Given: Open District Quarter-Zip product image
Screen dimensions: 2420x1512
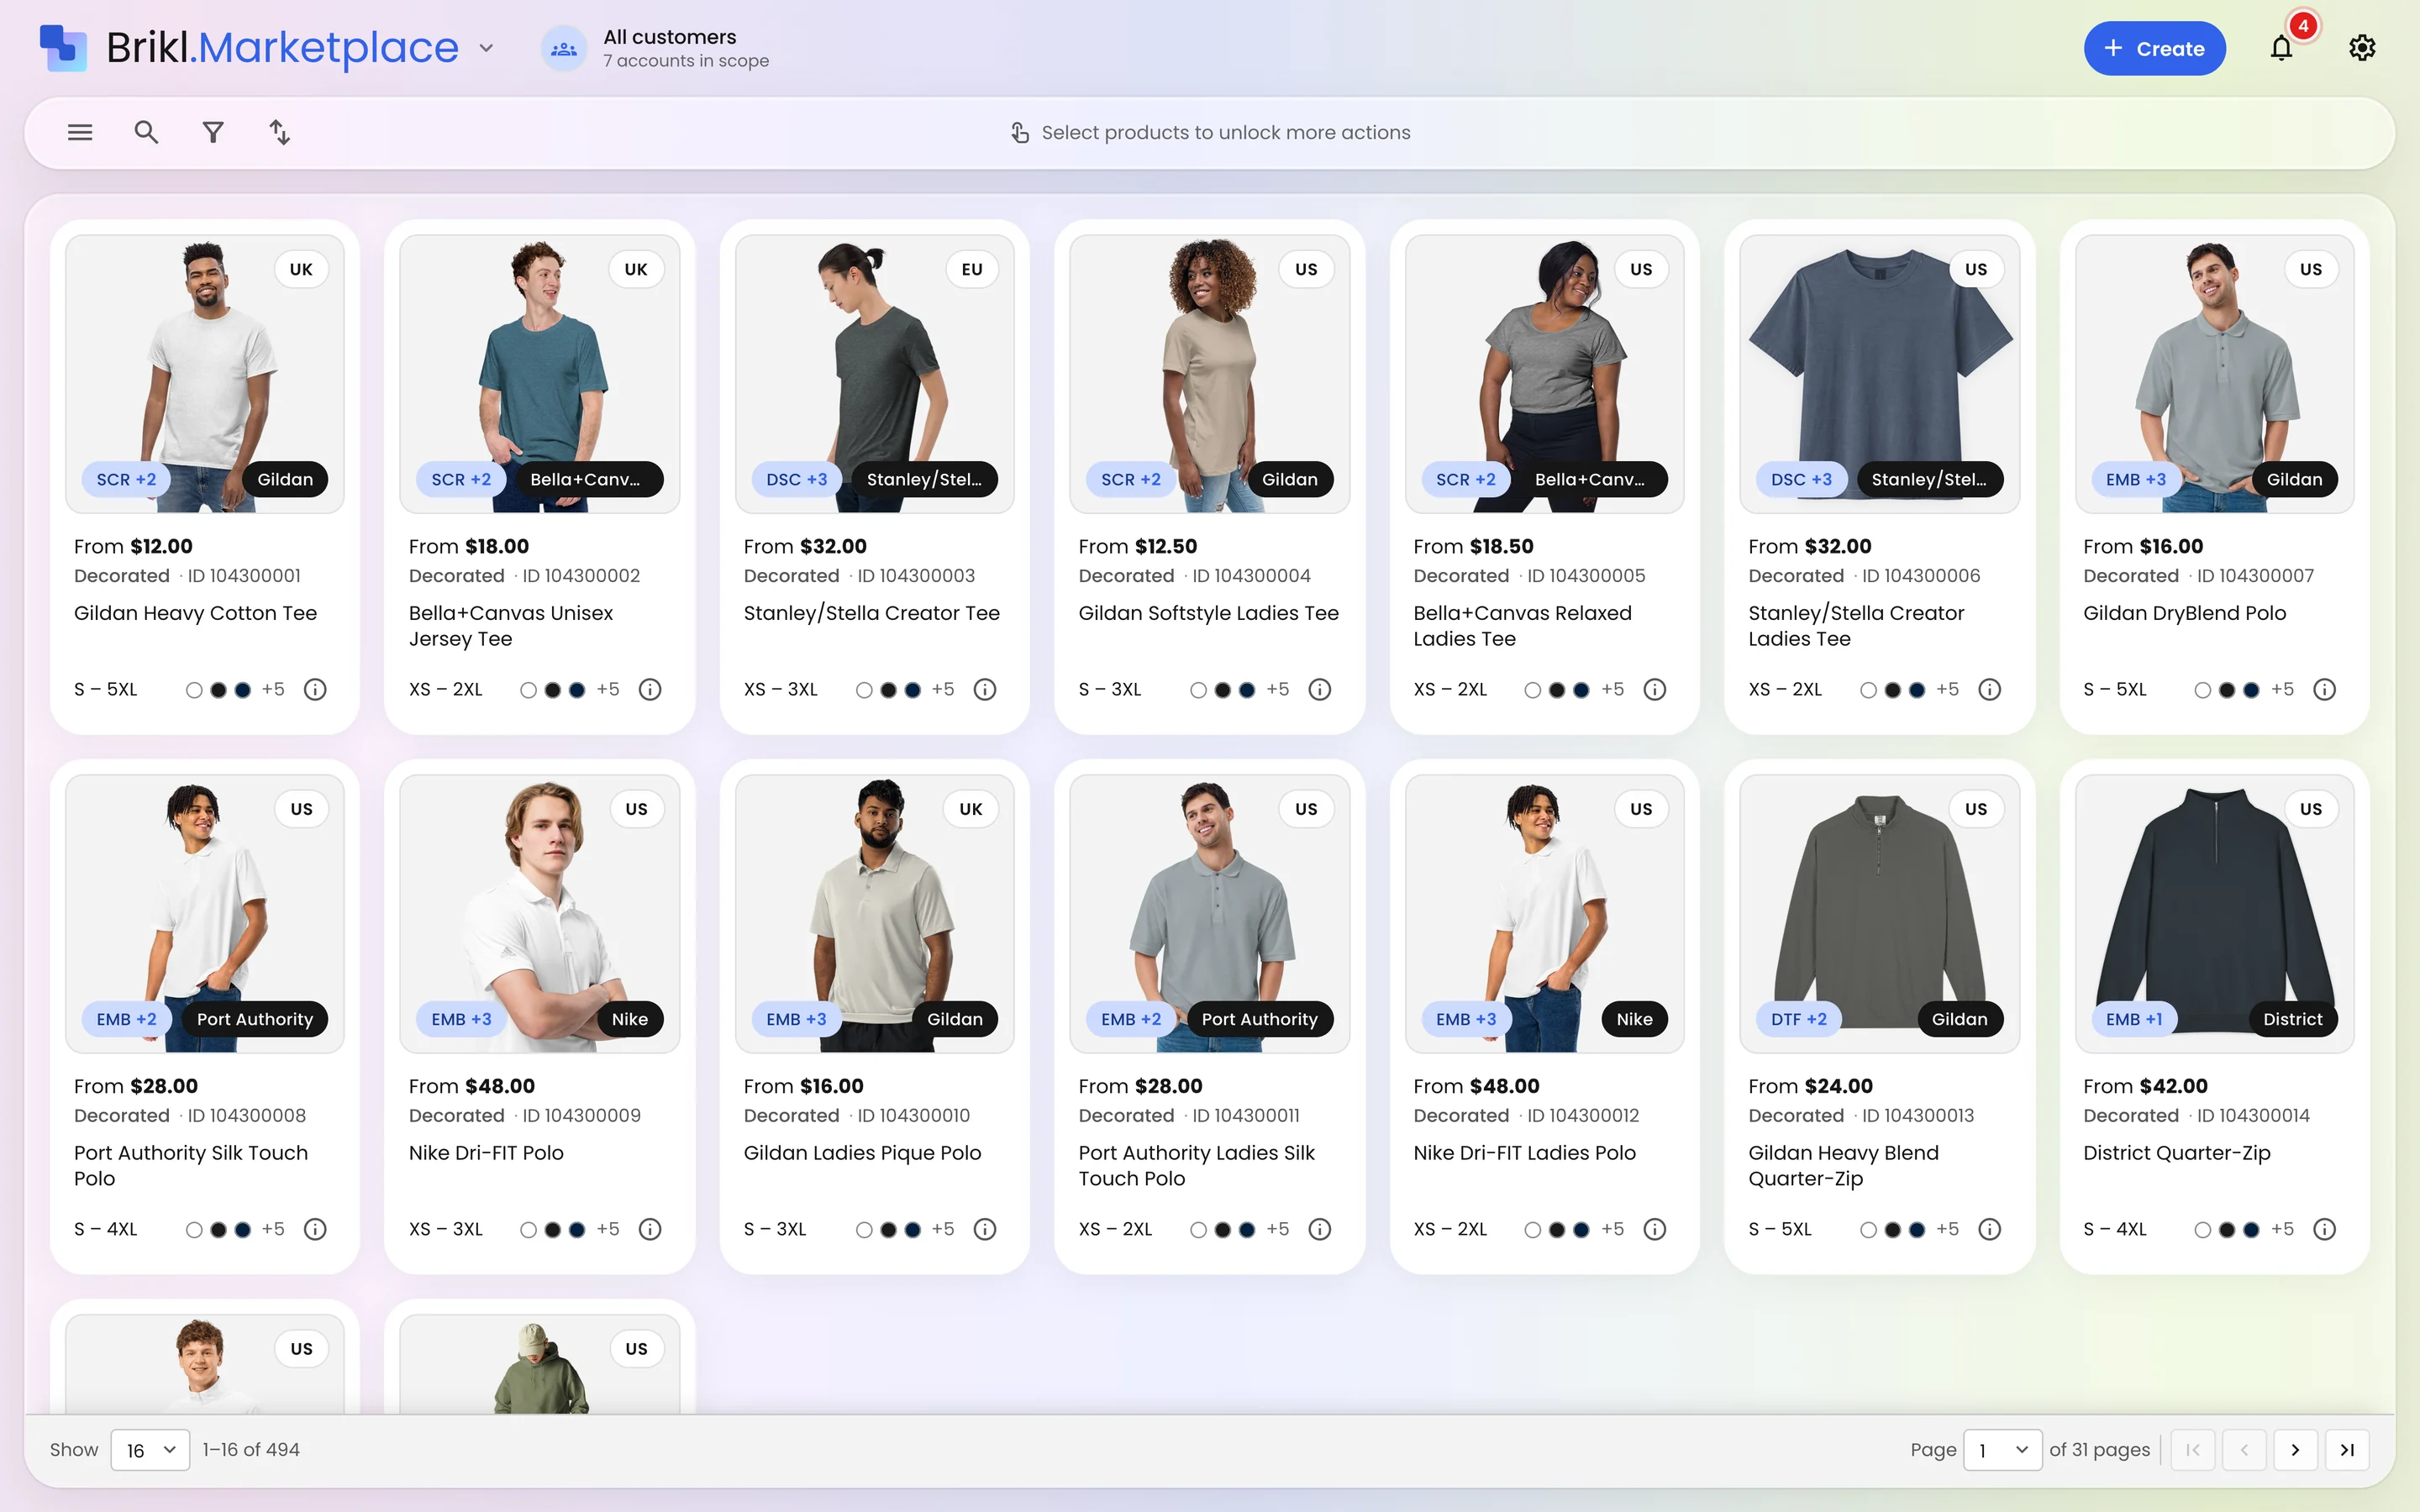Looking at the screenshot, I should pyautogui.click(x=2214, y=914).
